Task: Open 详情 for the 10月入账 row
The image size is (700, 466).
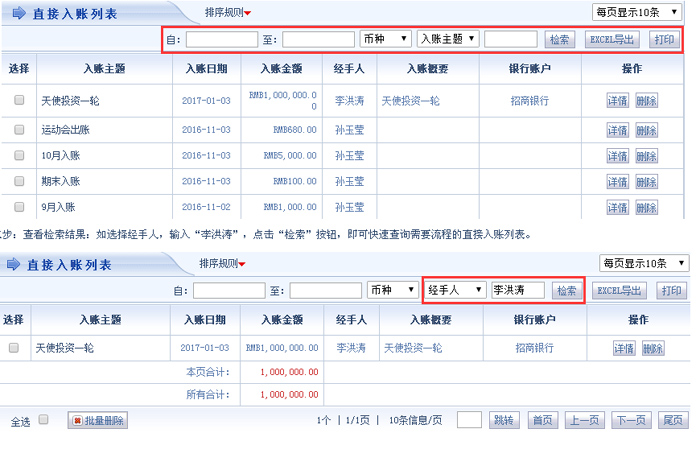Action: (618, 156)
